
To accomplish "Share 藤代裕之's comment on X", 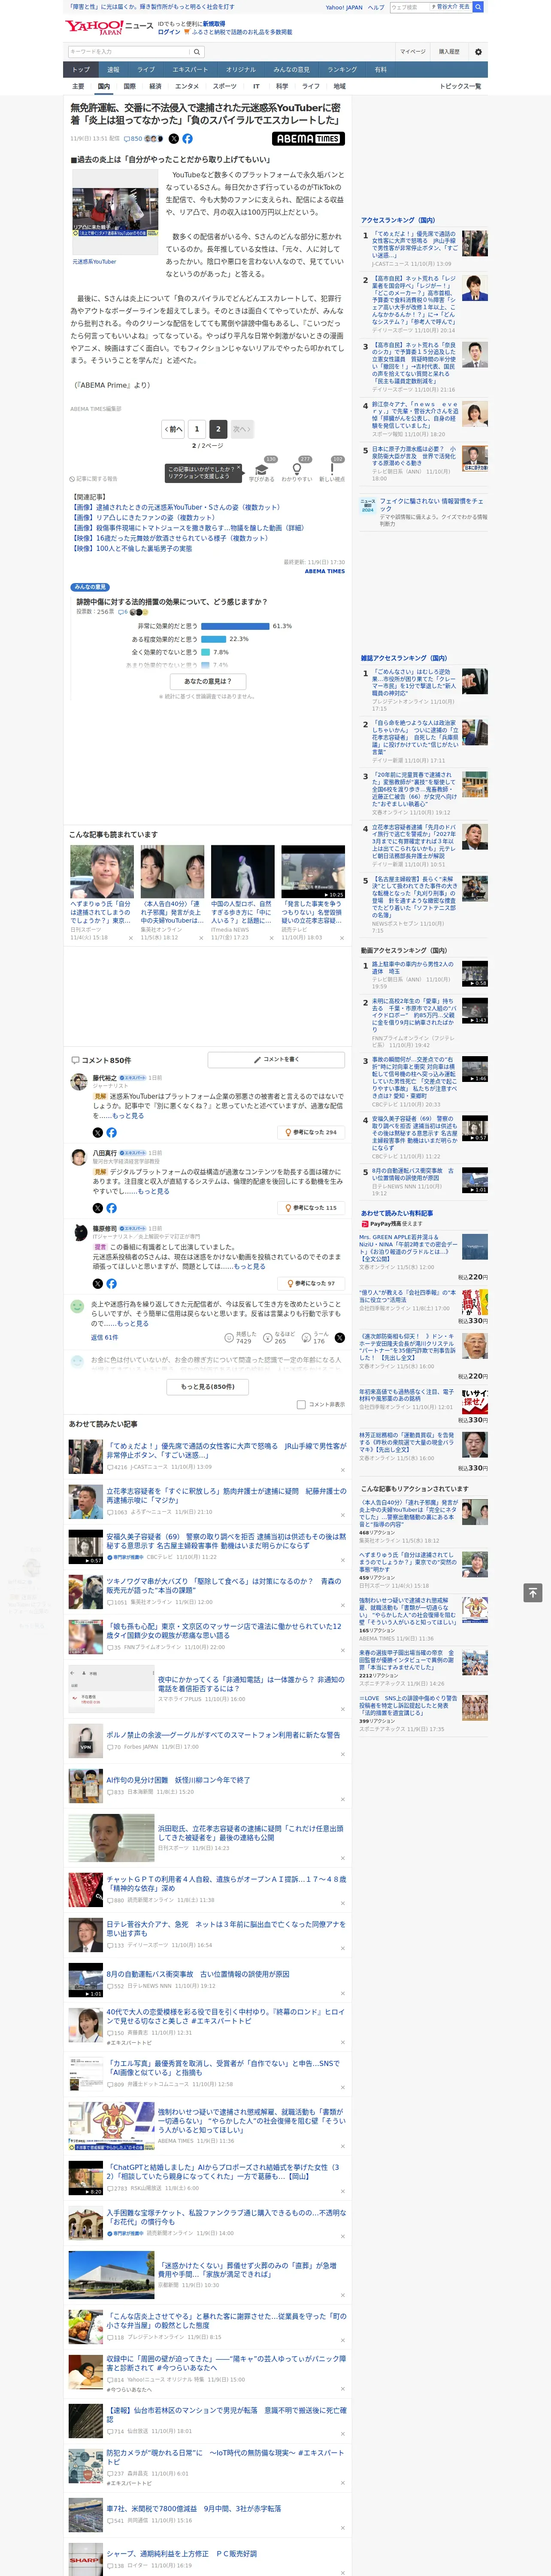I will 97,1132.
